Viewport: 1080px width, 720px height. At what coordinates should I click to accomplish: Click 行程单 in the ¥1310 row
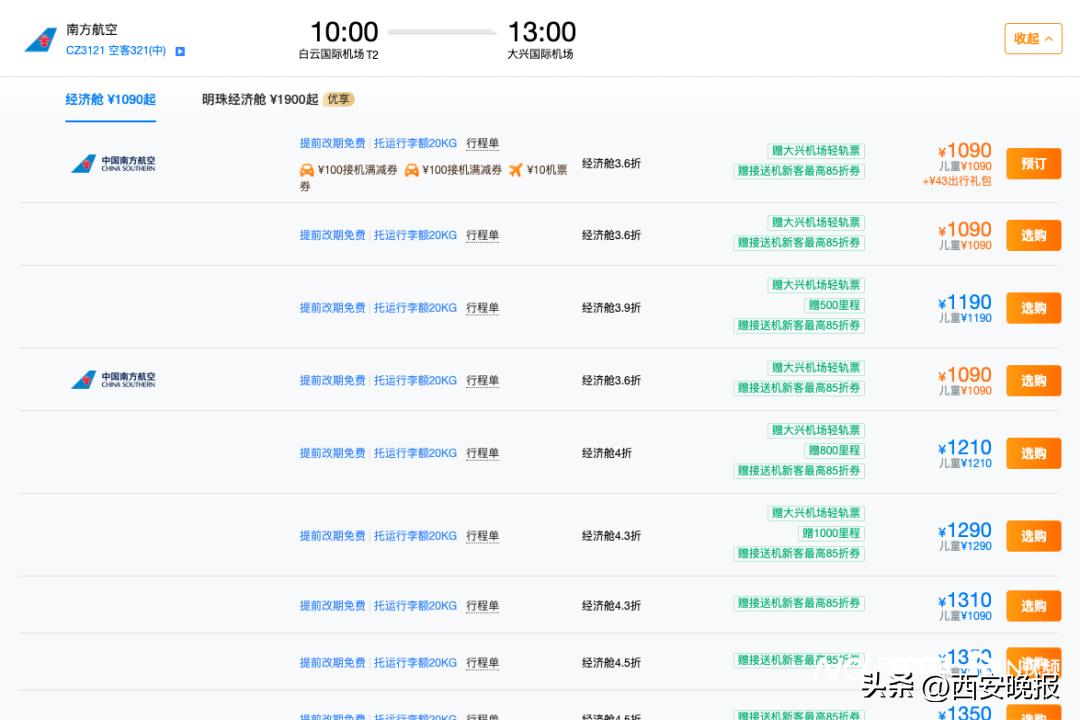tap(482, 606)
